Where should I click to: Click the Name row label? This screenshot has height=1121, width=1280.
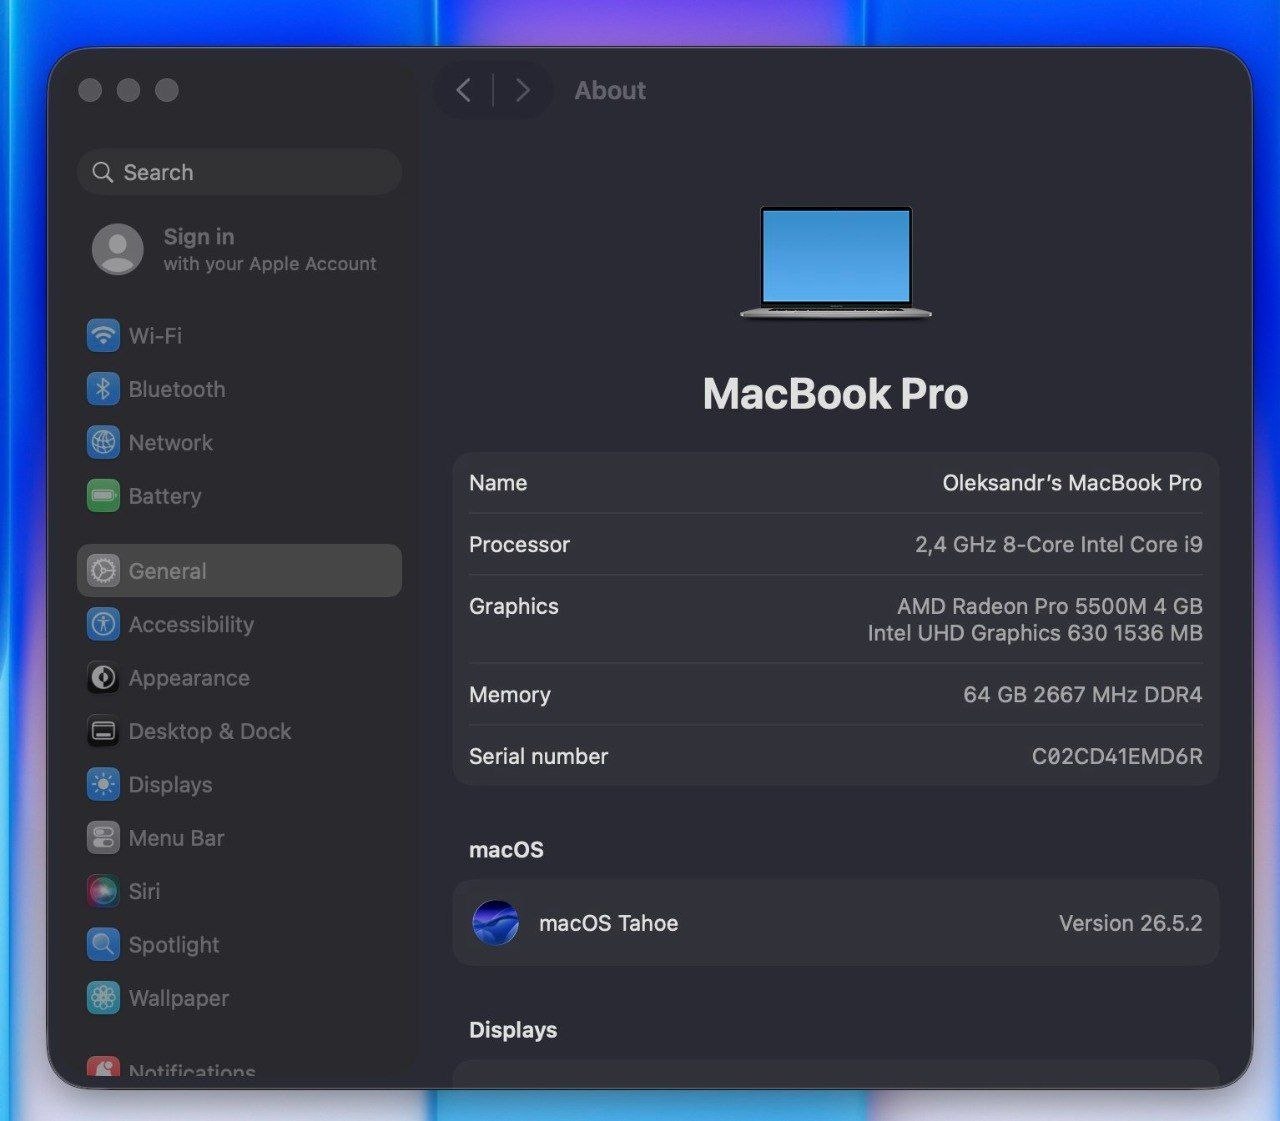point(498,483)
